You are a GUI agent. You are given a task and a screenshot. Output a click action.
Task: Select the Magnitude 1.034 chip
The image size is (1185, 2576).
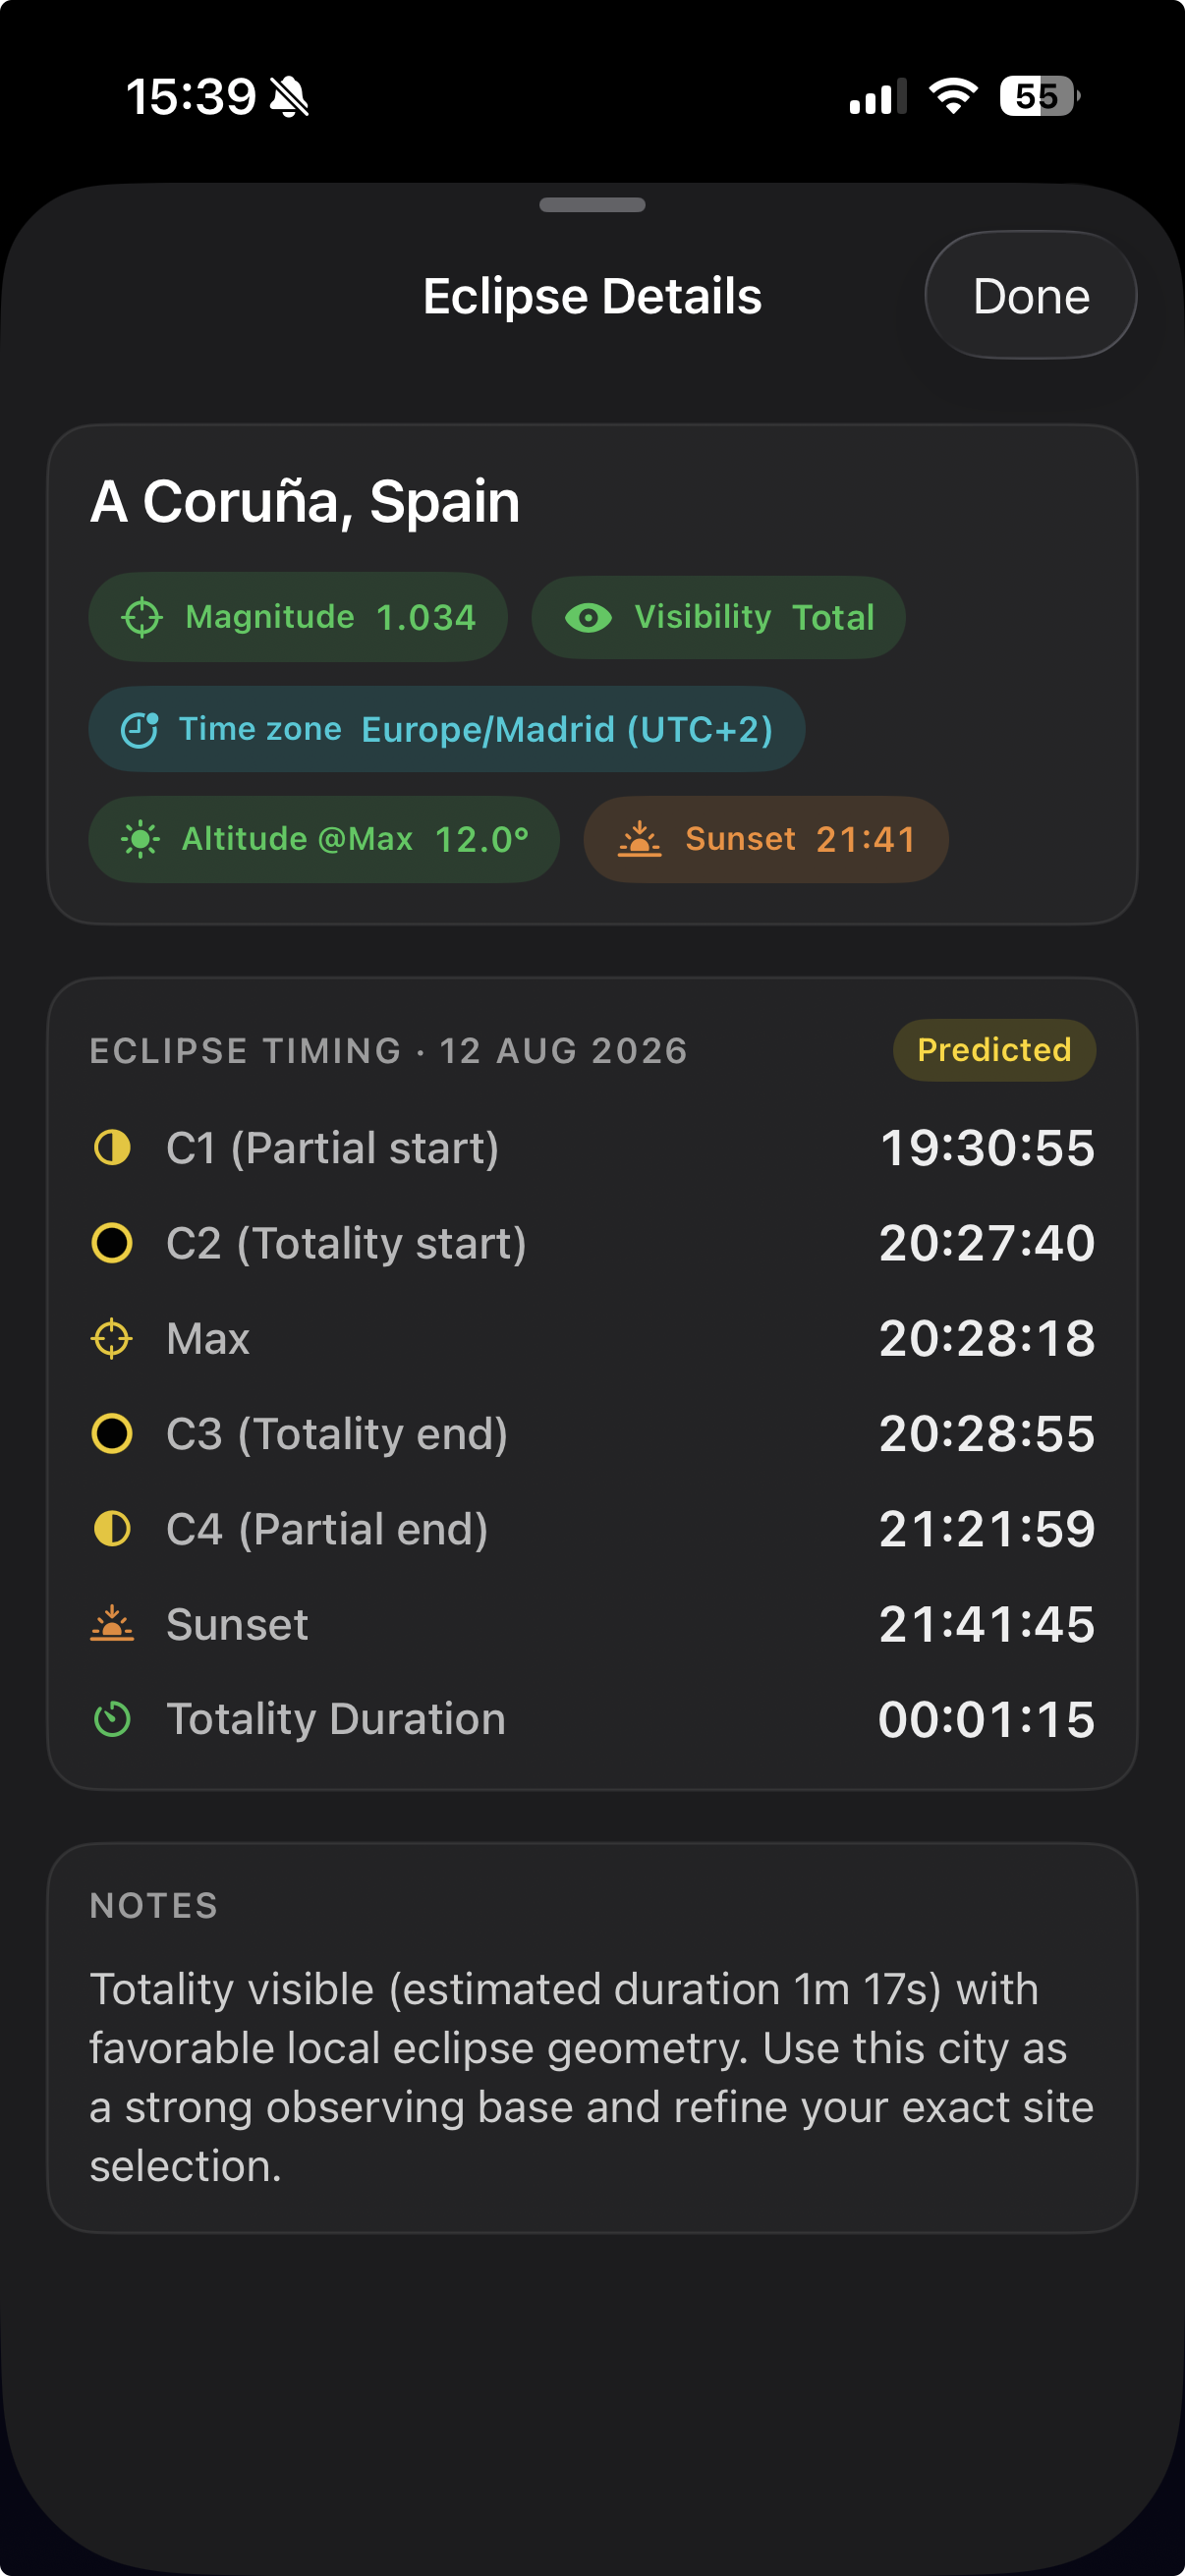[297, 617]
